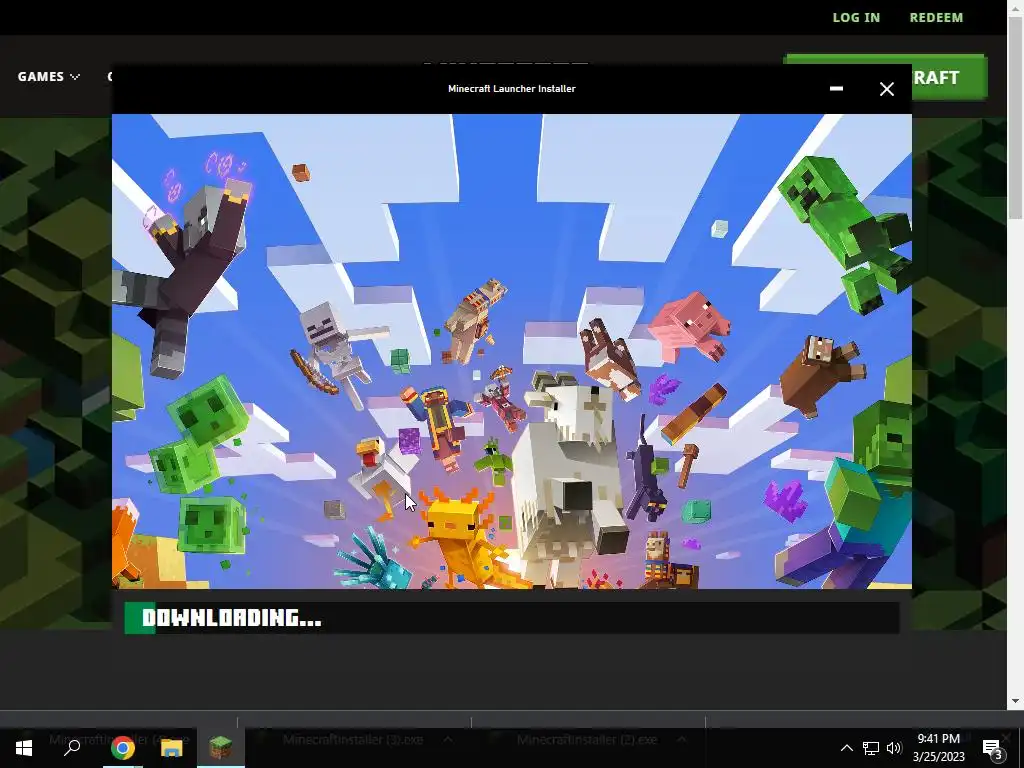Screen dimensions: 1024x768
Task: Click the installer Minecraft mobs artwork
Action: [x=511, y=351]
